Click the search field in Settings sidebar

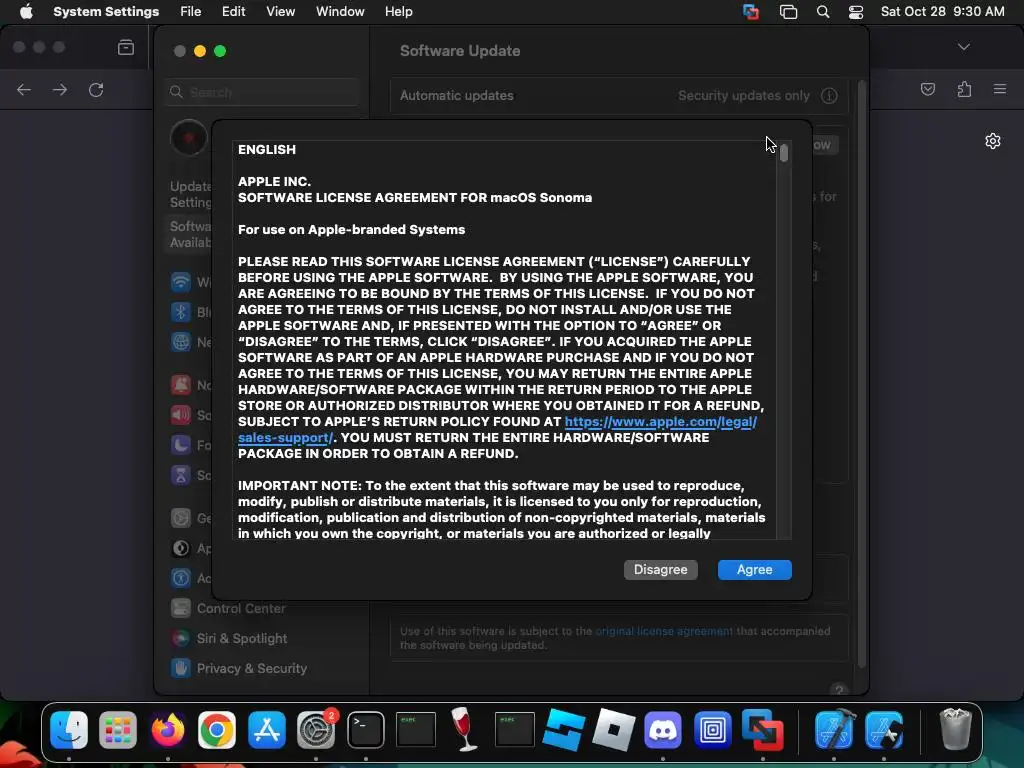(x=262, y=92)
